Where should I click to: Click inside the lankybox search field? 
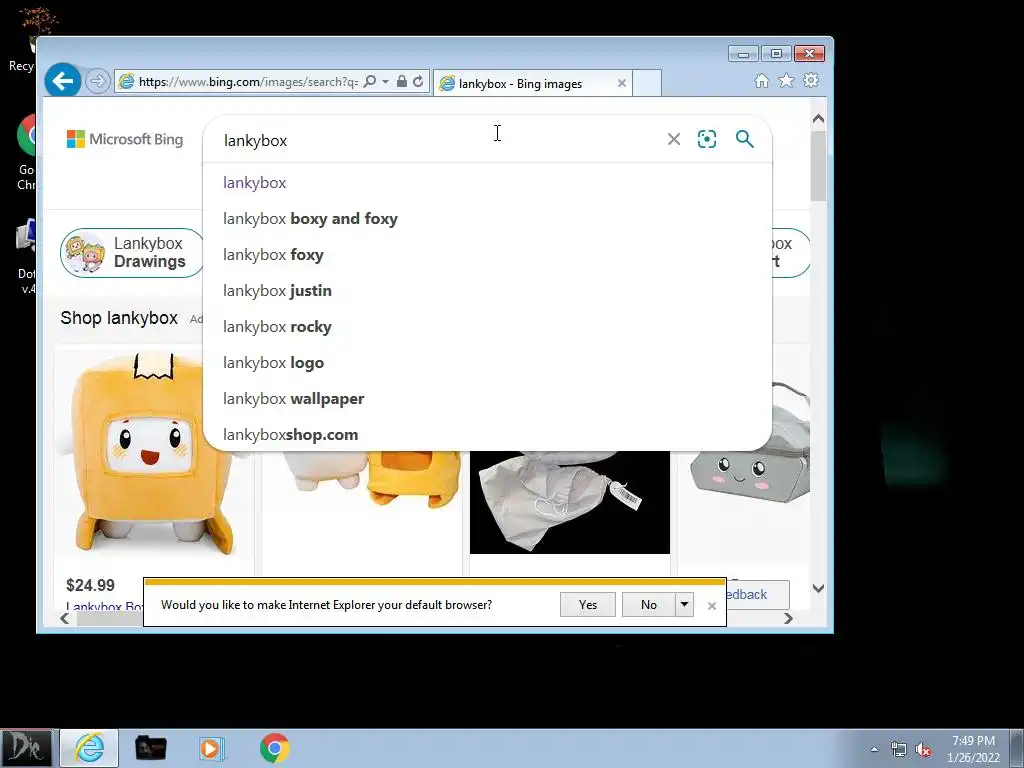(x=438, y=140)
